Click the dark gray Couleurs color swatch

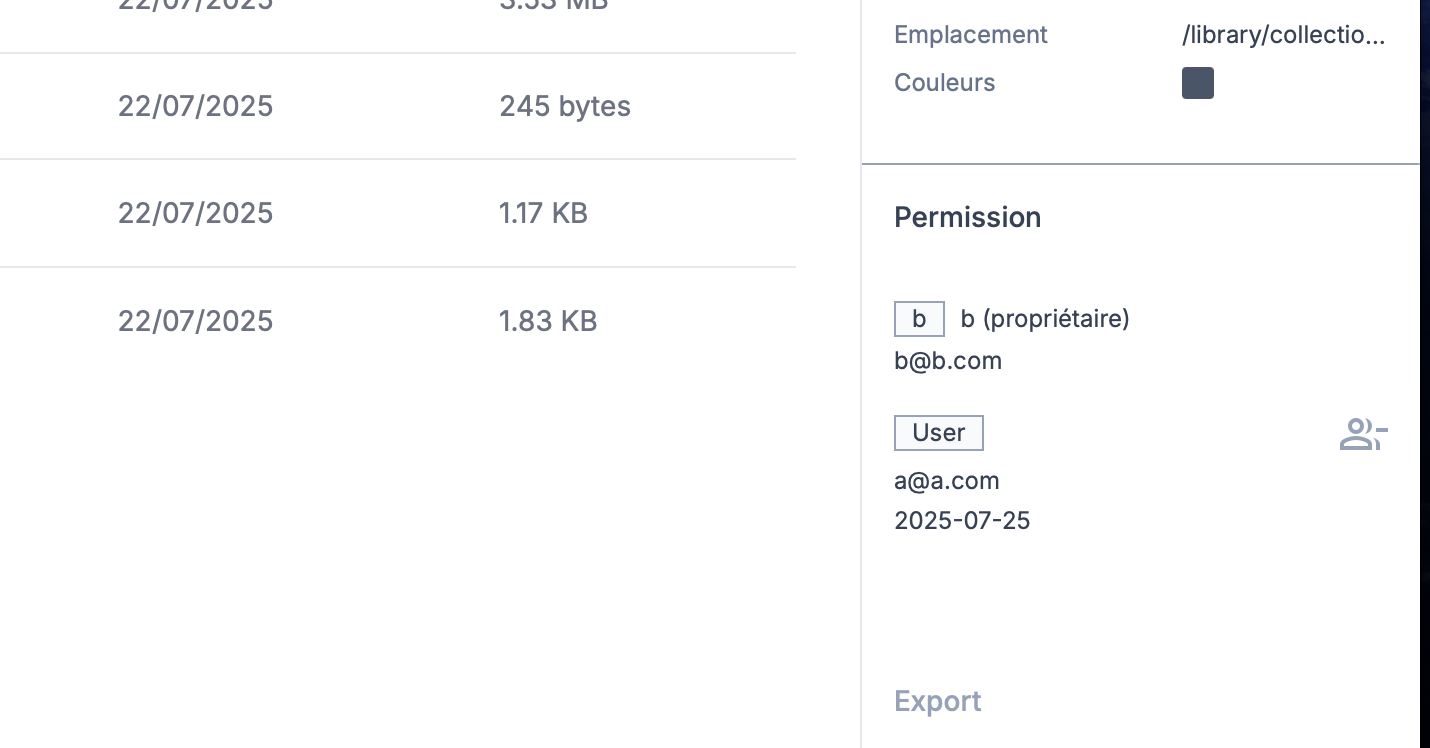[1197, 83]
